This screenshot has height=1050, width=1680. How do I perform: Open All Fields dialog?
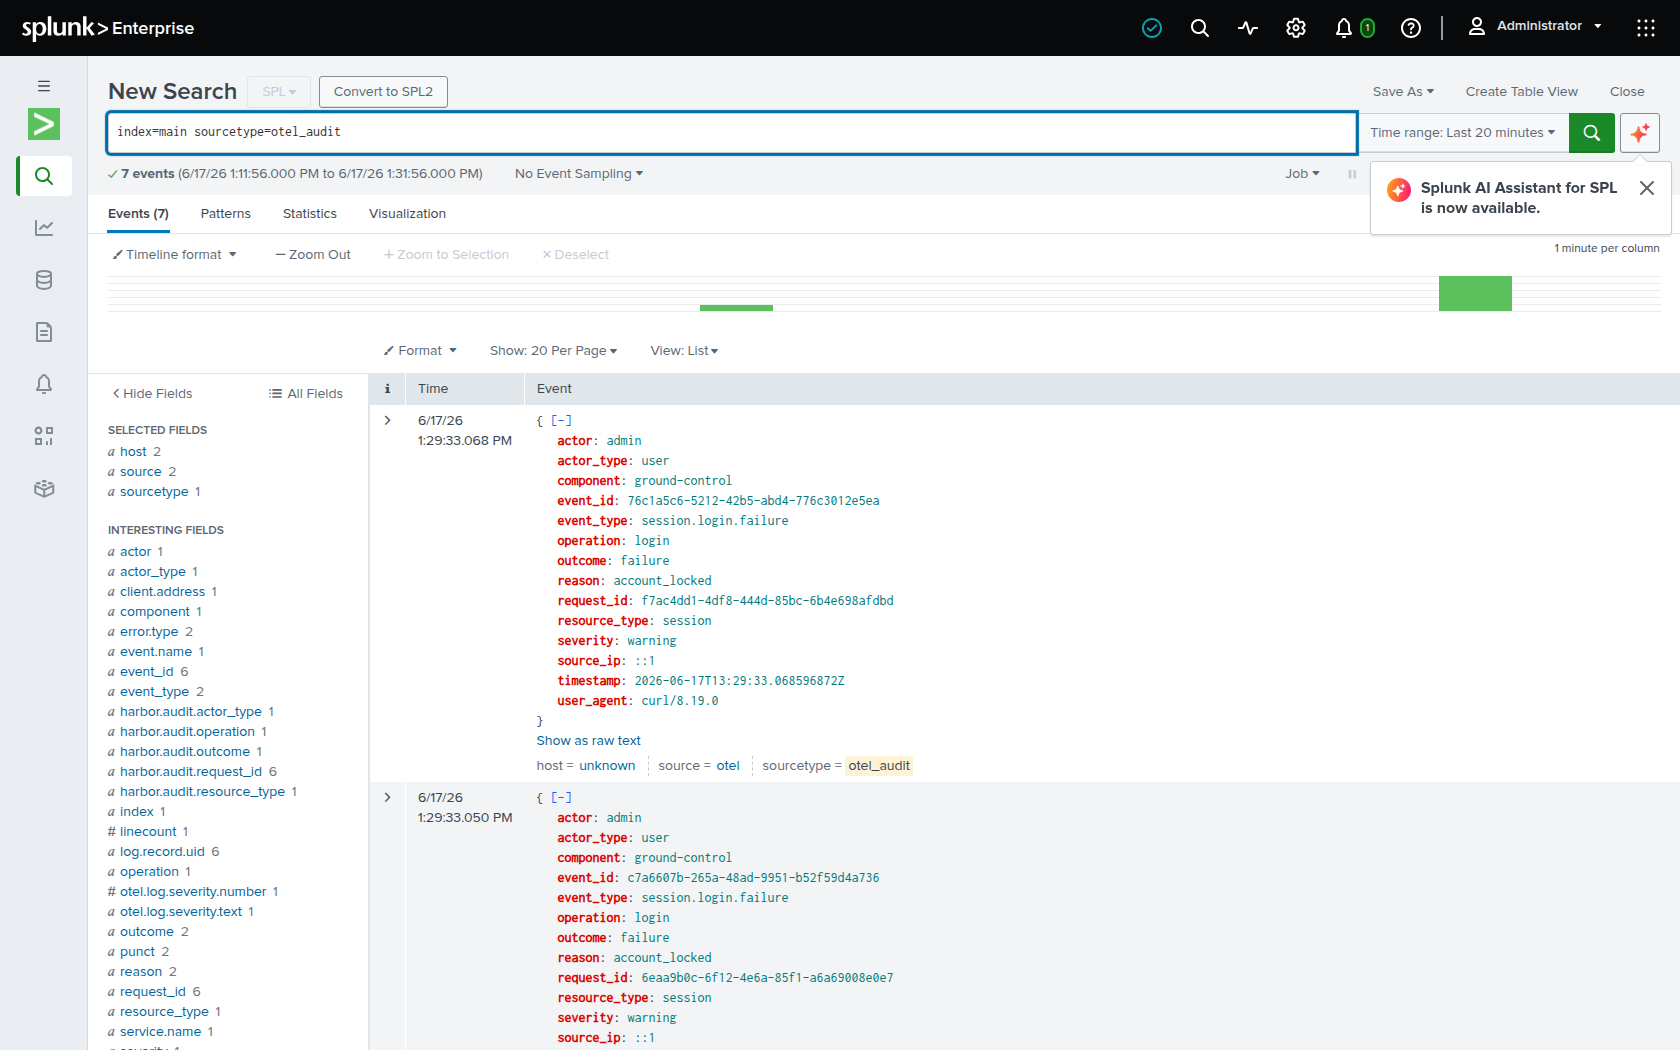click(306, 394)
